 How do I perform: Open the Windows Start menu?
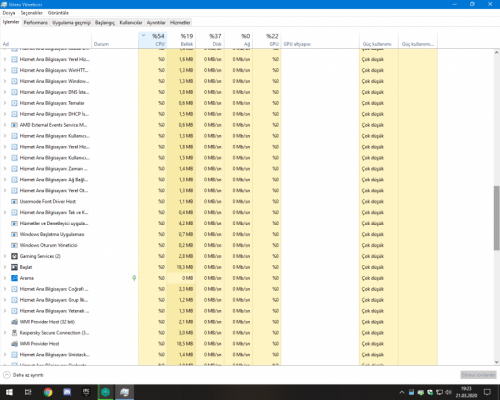click(x=9, y=392)
